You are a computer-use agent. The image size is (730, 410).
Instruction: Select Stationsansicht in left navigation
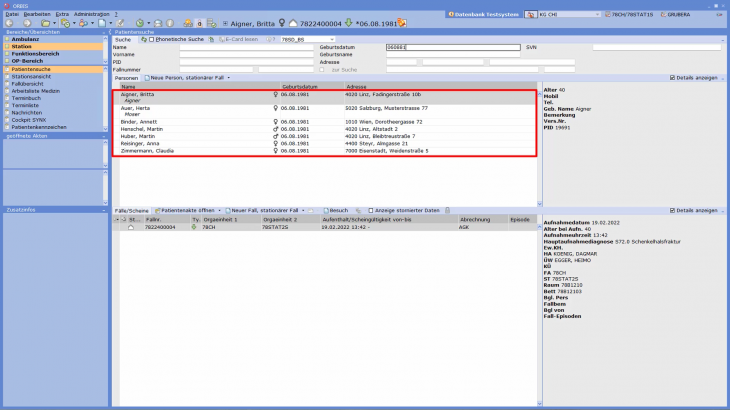point(30,75)
